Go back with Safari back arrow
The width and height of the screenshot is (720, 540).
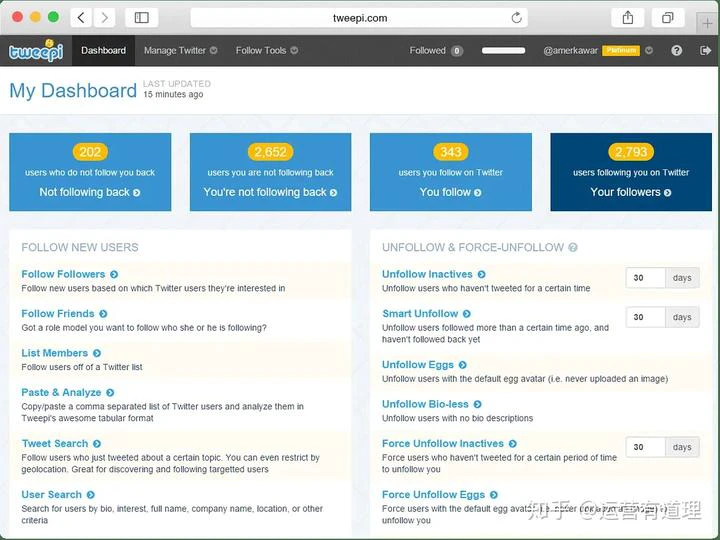tap(81, 18)
